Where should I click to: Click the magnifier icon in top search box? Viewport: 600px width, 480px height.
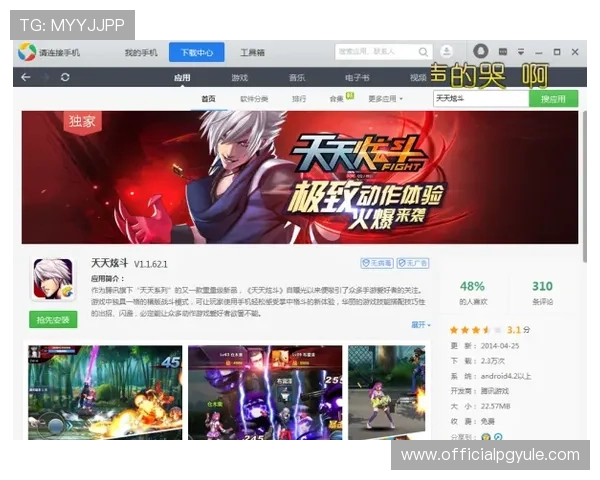click(x=423, y=52)
